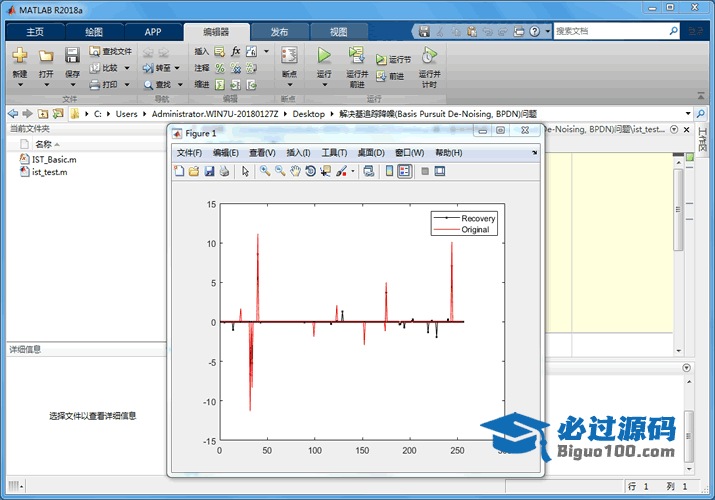Open the address bar path dropdown arrow
Image resolution: width=715 pixels, height=500 pixels.
(688, 113)
